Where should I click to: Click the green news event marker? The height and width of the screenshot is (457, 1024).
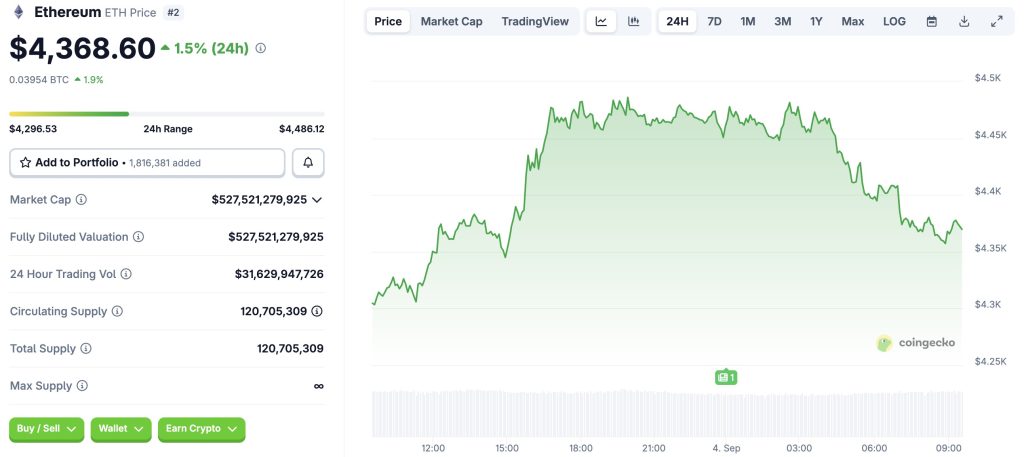726,377
